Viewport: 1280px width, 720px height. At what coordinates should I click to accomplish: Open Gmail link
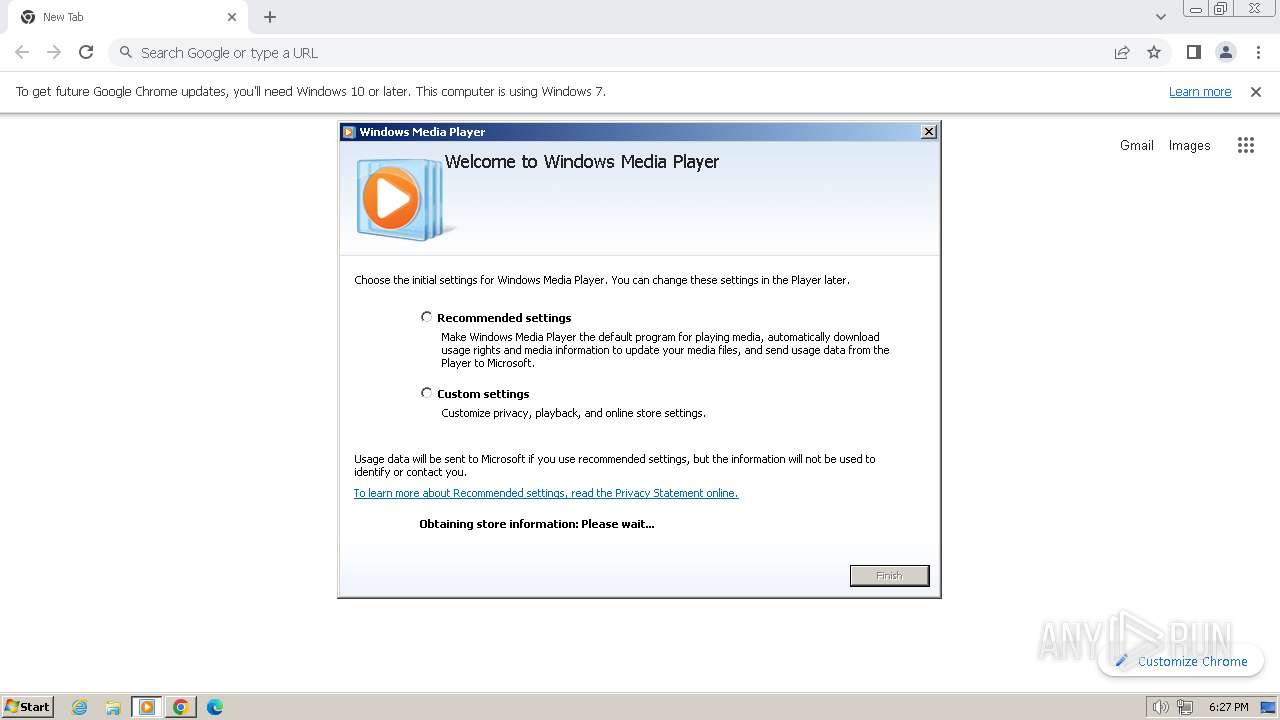[x=1137, y=145]
